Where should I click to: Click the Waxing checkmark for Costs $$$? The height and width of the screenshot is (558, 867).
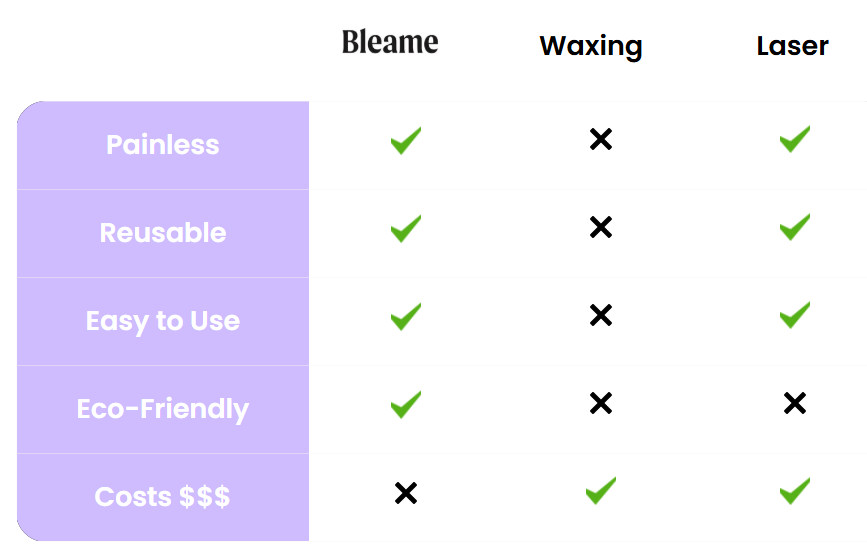[600, 490]
